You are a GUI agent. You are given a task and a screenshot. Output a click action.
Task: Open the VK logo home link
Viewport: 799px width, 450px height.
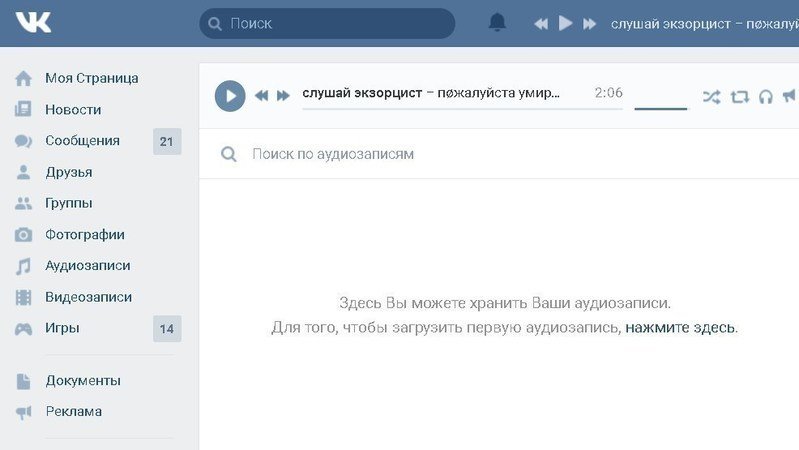(x=33, y=23)
